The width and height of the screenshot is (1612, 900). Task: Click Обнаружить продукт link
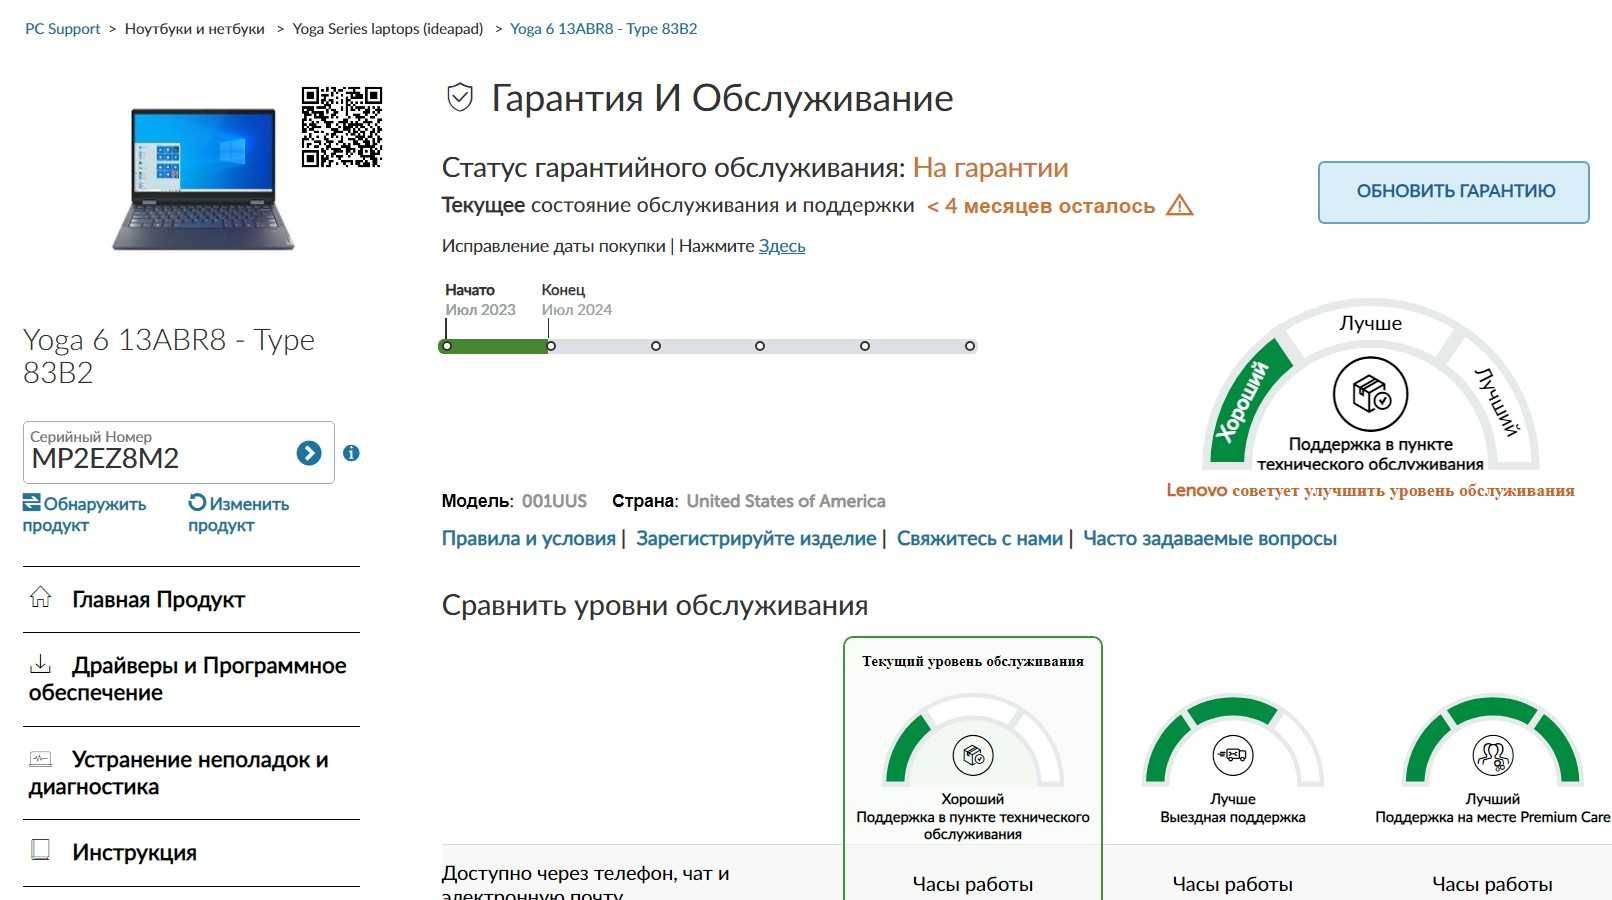tap(85, 514)
